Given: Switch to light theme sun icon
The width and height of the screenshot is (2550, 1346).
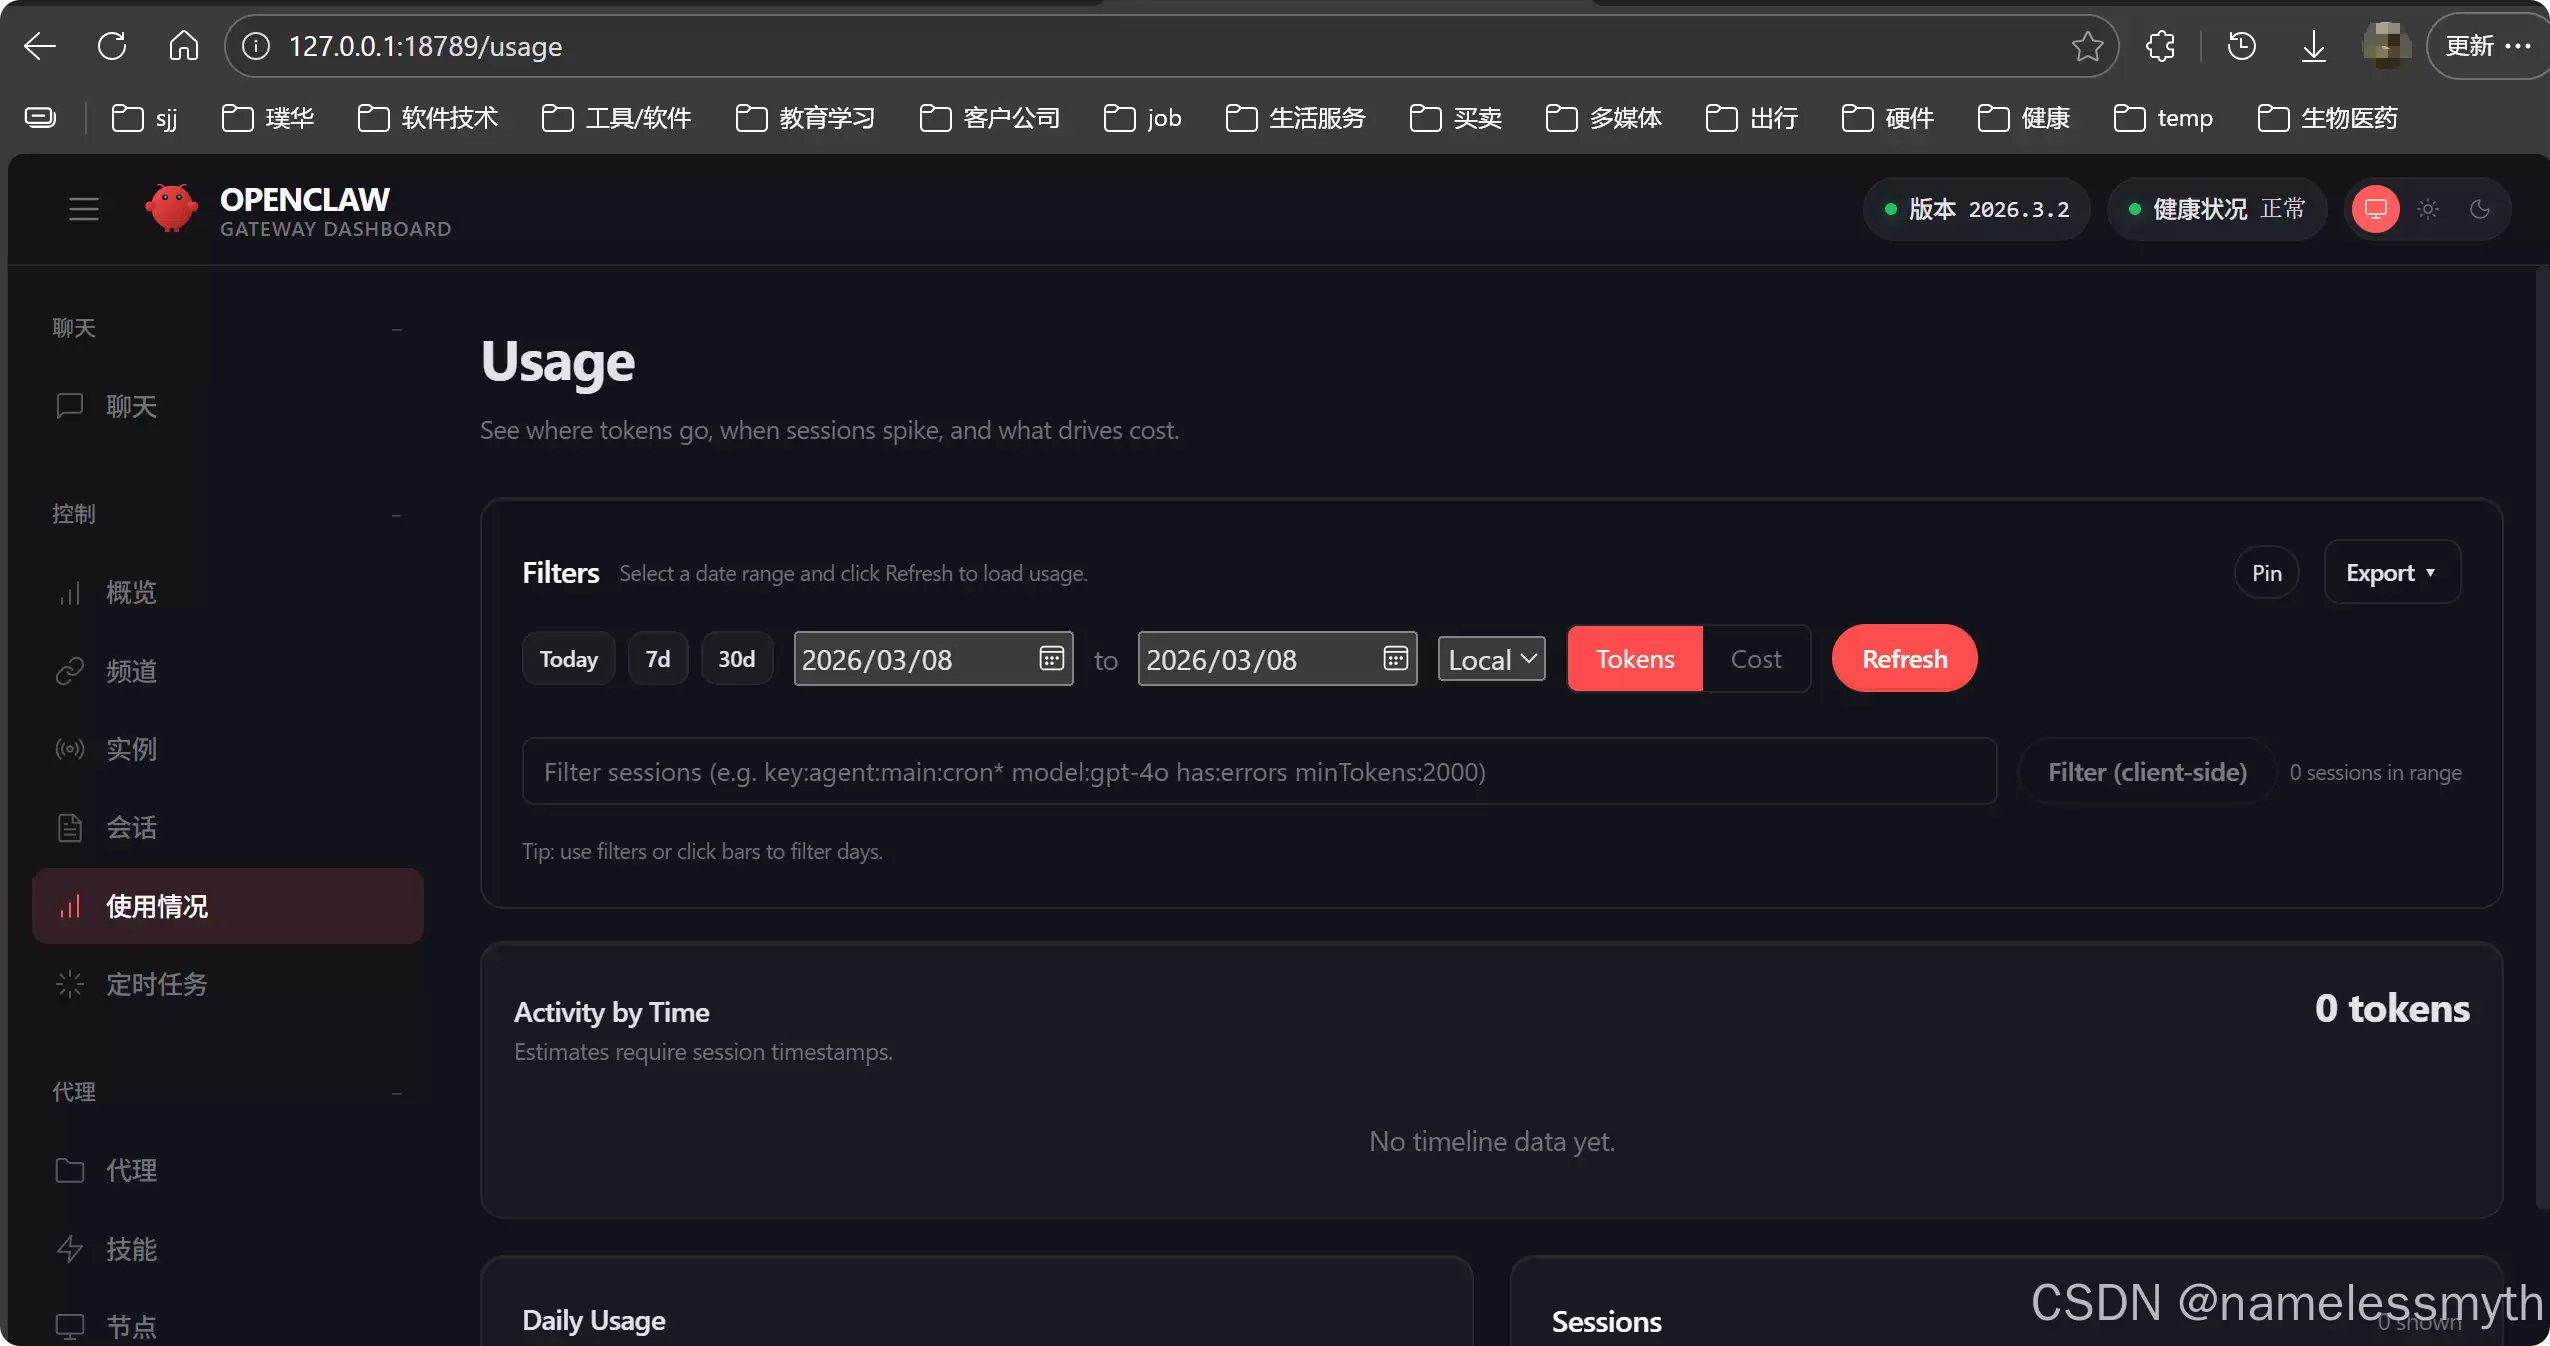Looking at the screenshot, I should click(x=2427, y=209).
